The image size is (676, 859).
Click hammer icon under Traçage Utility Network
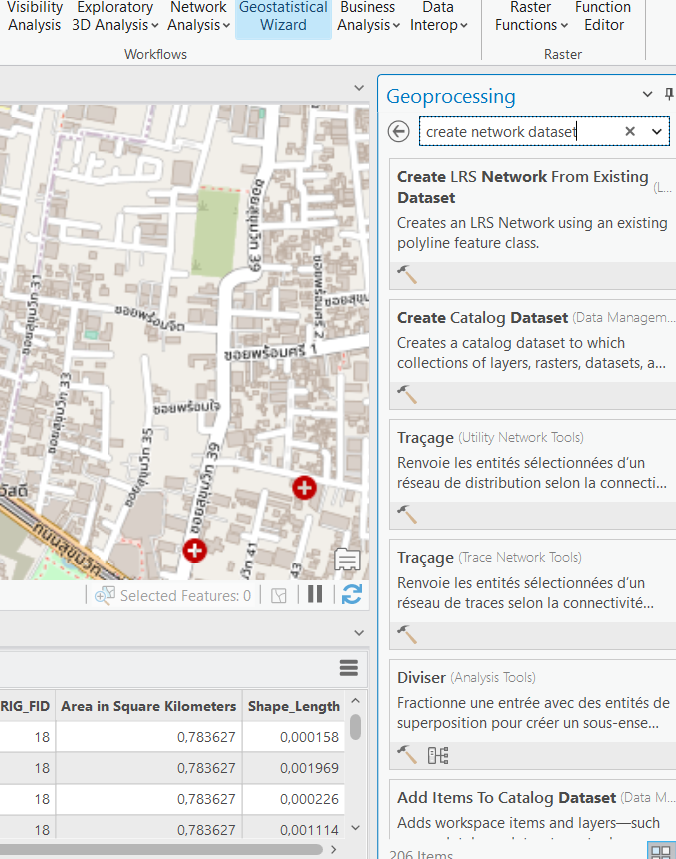pyautogui.click(x=406, y=514)
